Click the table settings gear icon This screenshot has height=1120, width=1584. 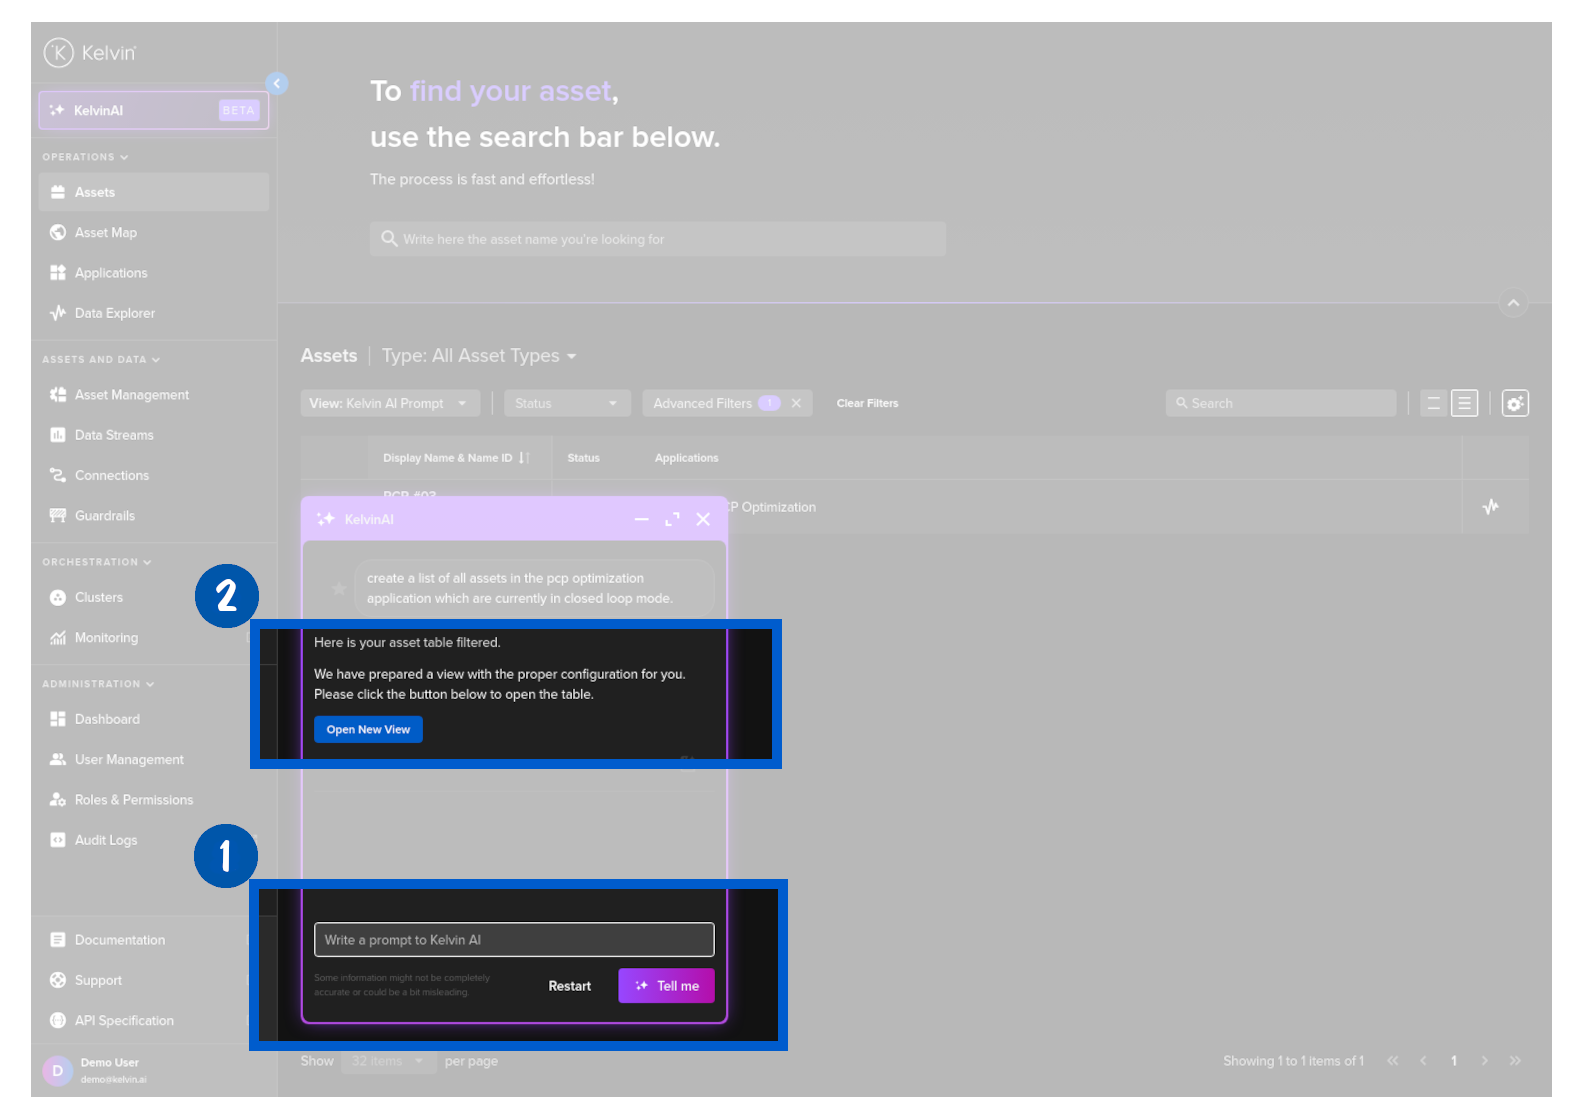click(x=1515, y=403)
